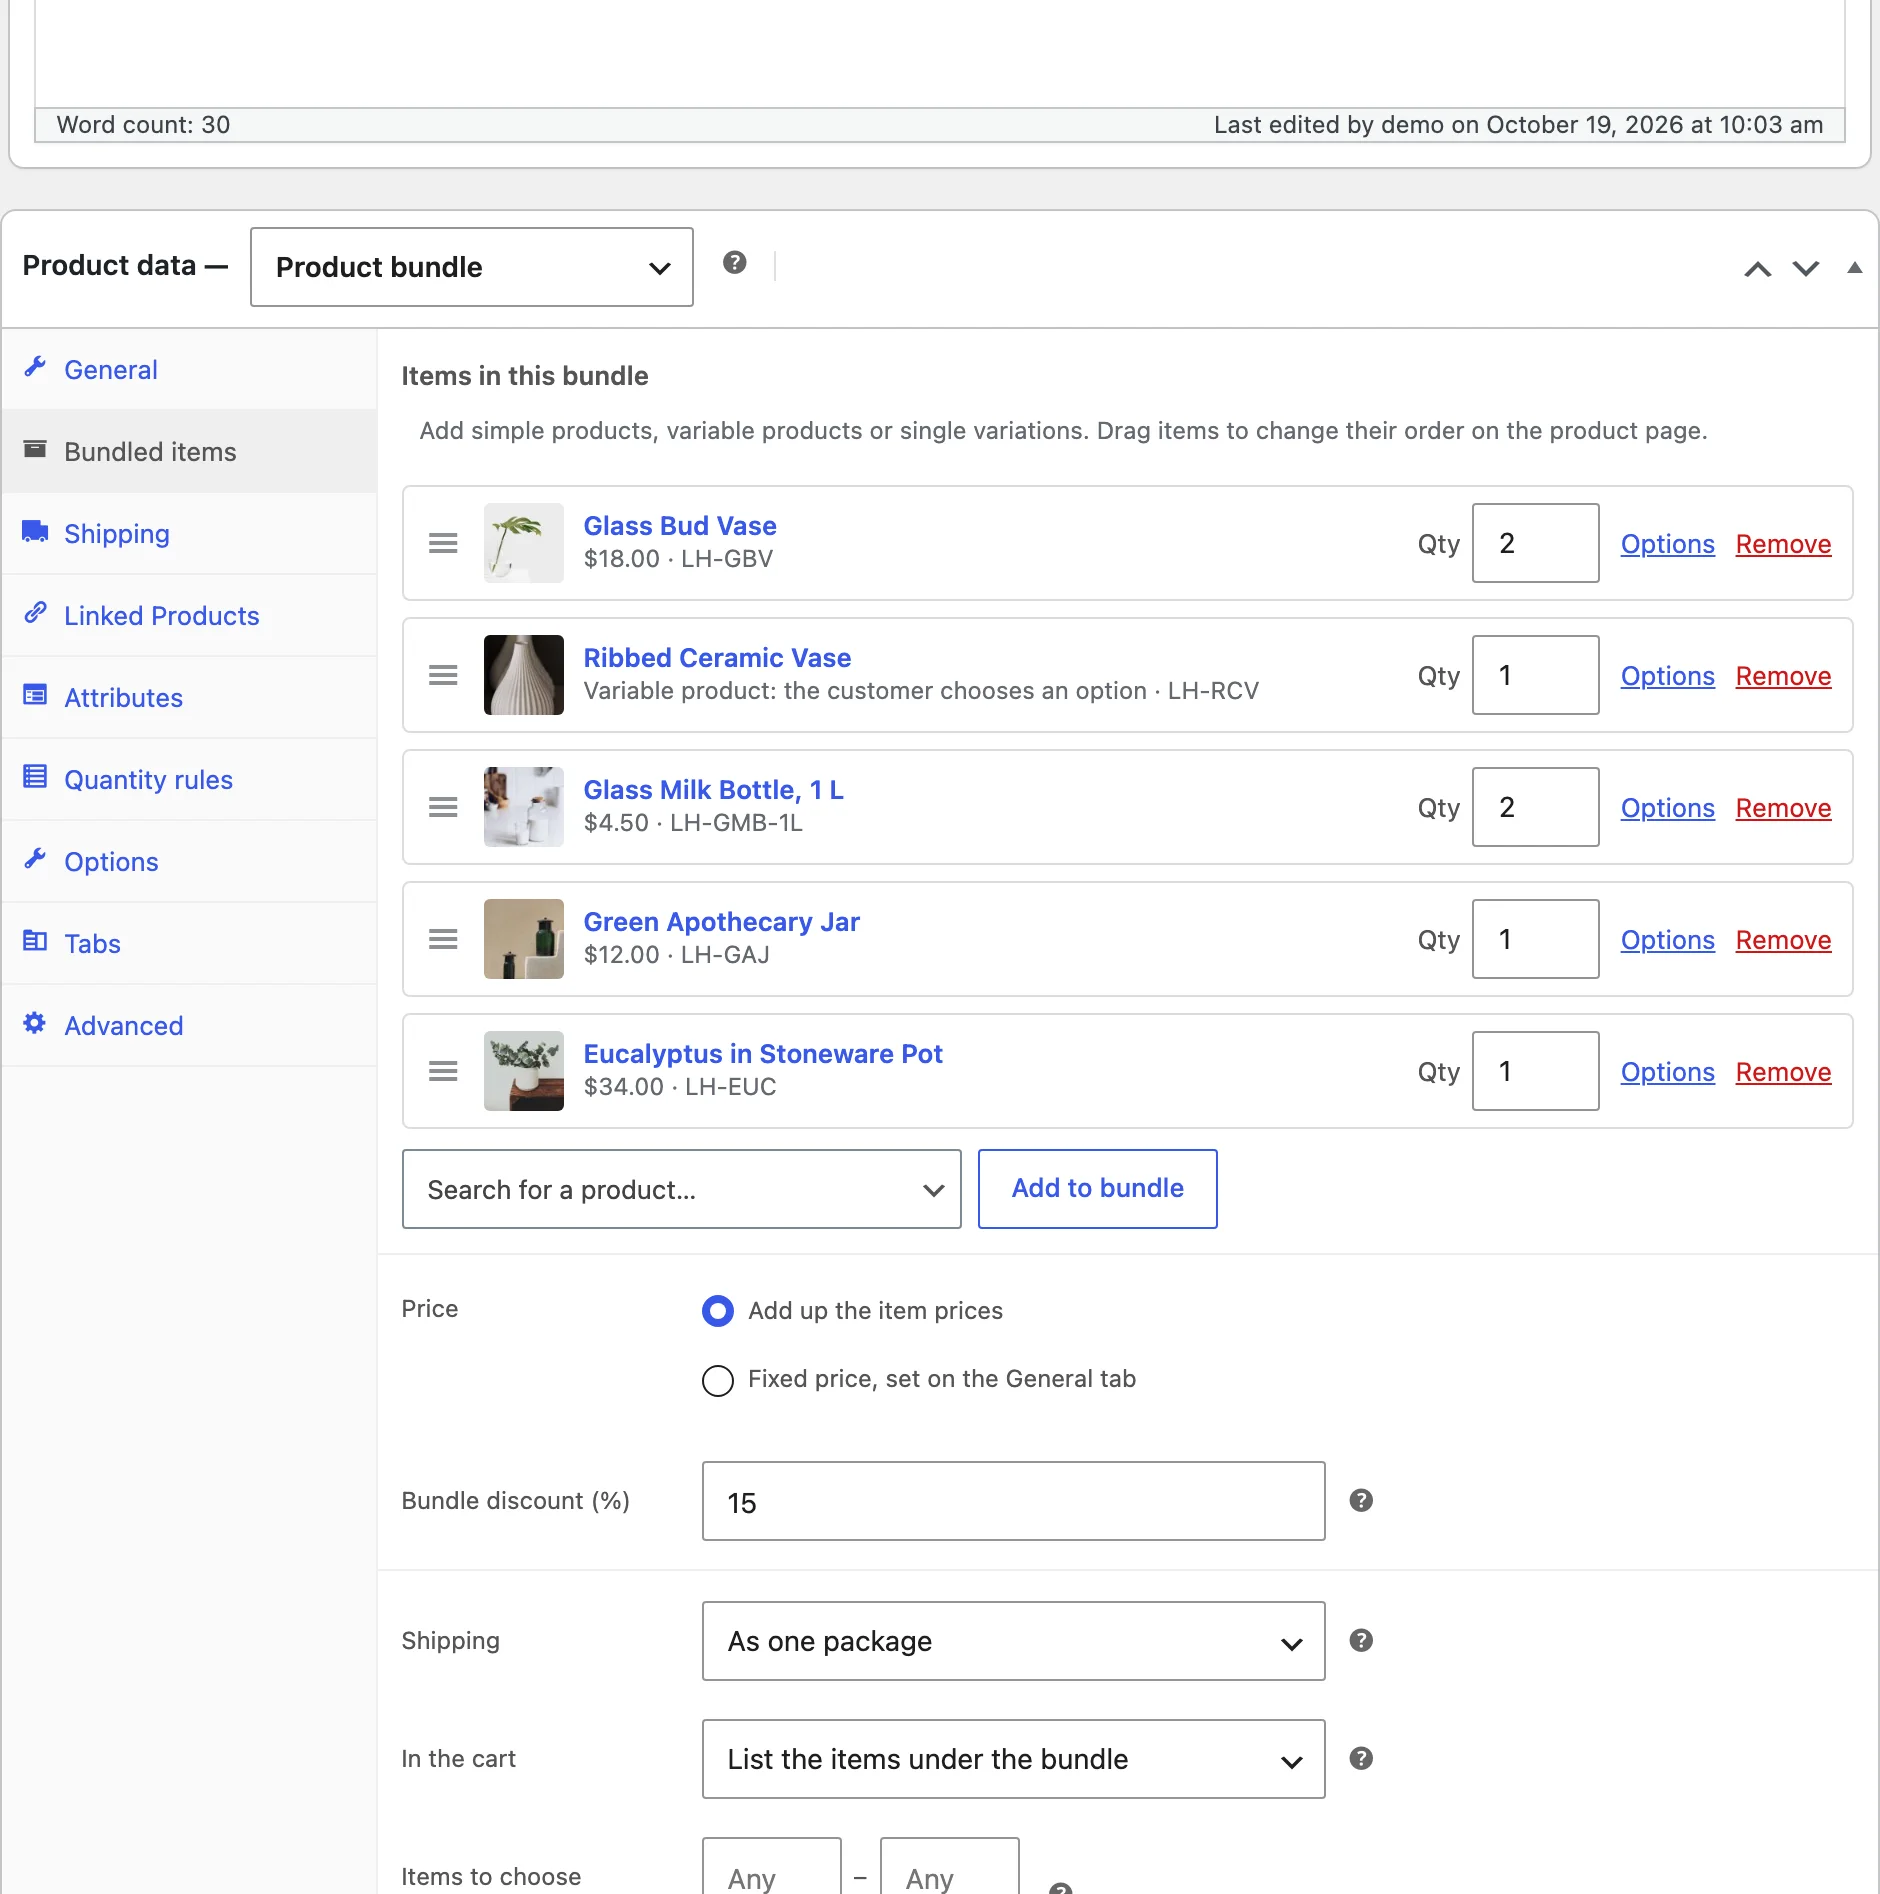Select Add up the item prices
Viewport: 1880px width, 1894px height.
[x=718, y=1311]
